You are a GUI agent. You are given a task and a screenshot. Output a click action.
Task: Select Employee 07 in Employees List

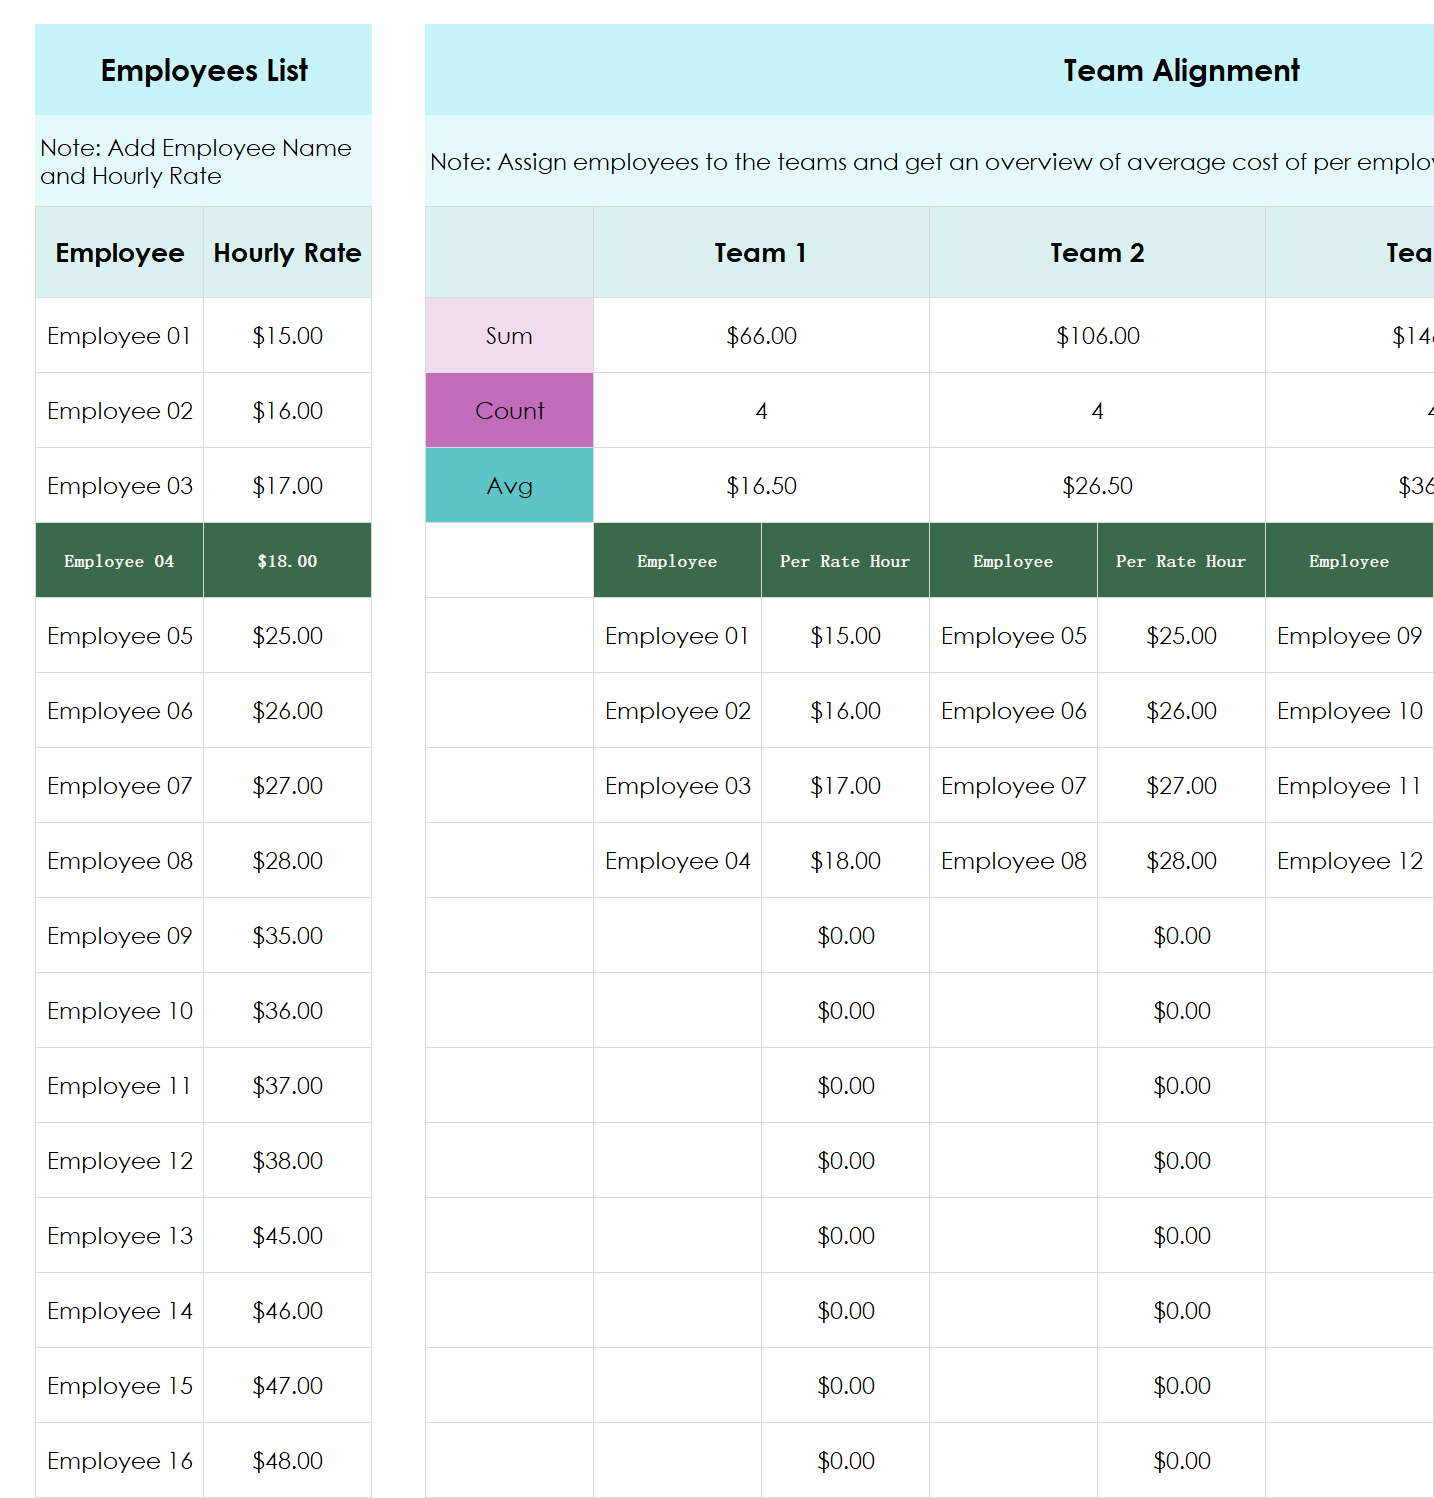tap(120, 785)
